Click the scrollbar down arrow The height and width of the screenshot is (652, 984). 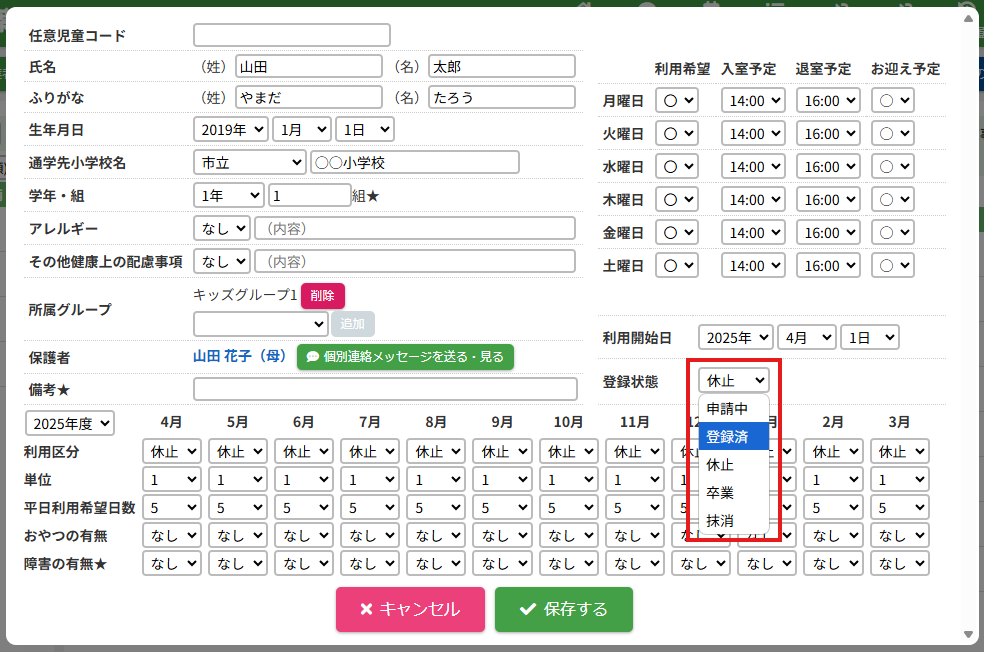click(969, 635)
